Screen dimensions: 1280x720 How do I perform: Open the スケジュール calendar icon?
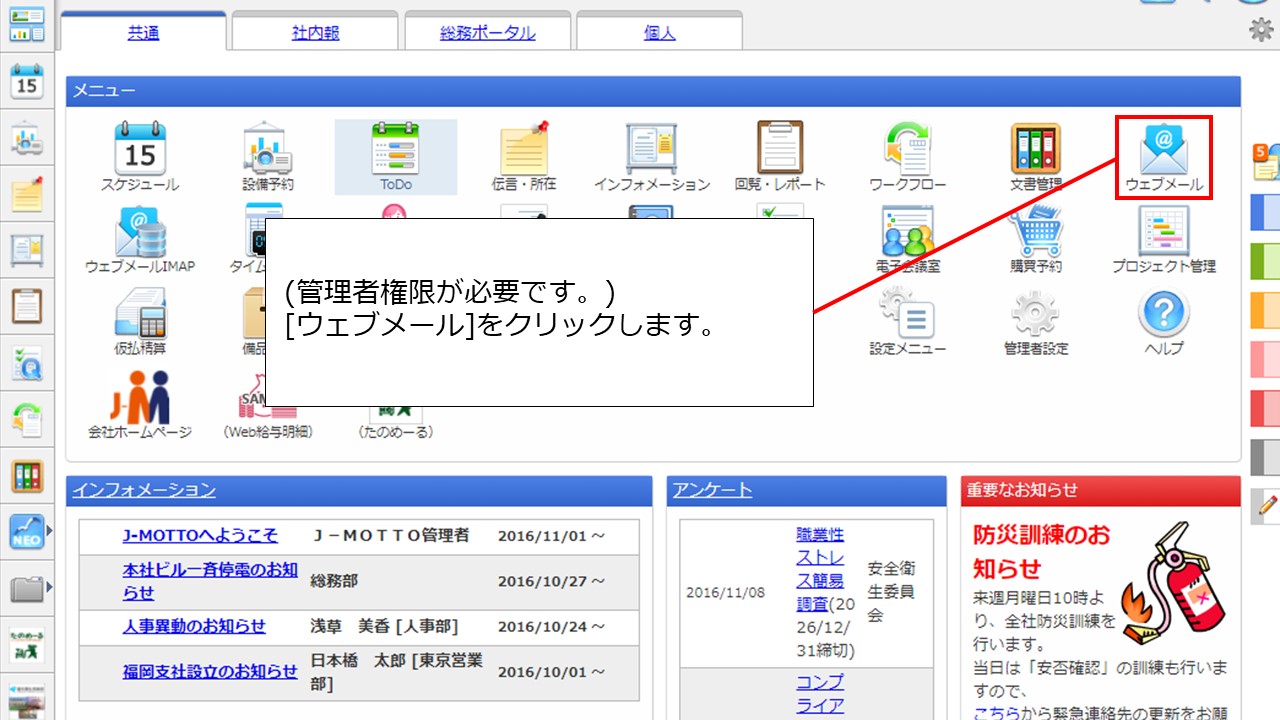(139, 155)
